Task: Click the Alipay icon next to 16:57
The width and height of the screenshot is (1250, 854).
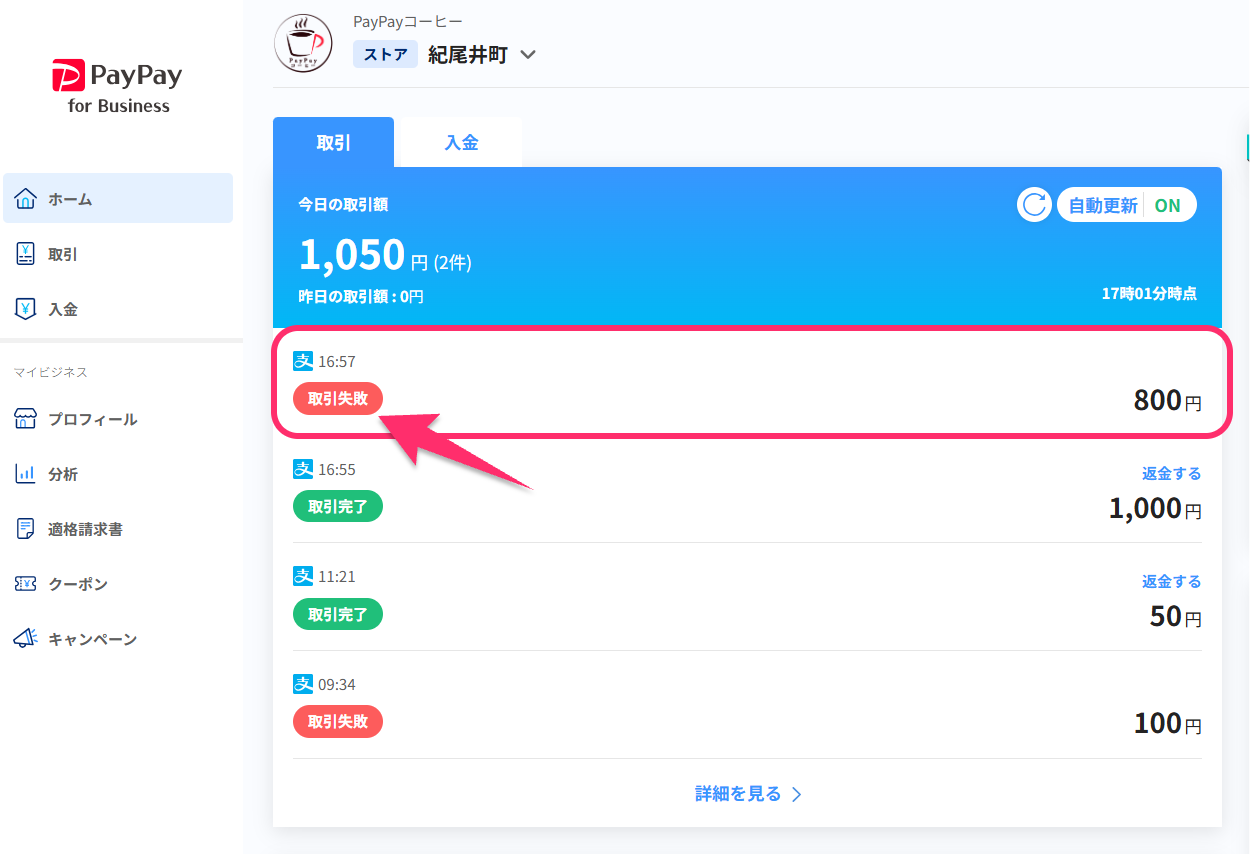Action: (303, 361)
